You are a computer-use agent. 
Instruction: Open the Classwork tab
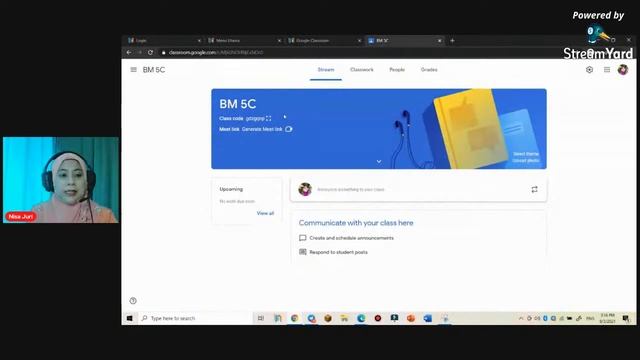362,70
